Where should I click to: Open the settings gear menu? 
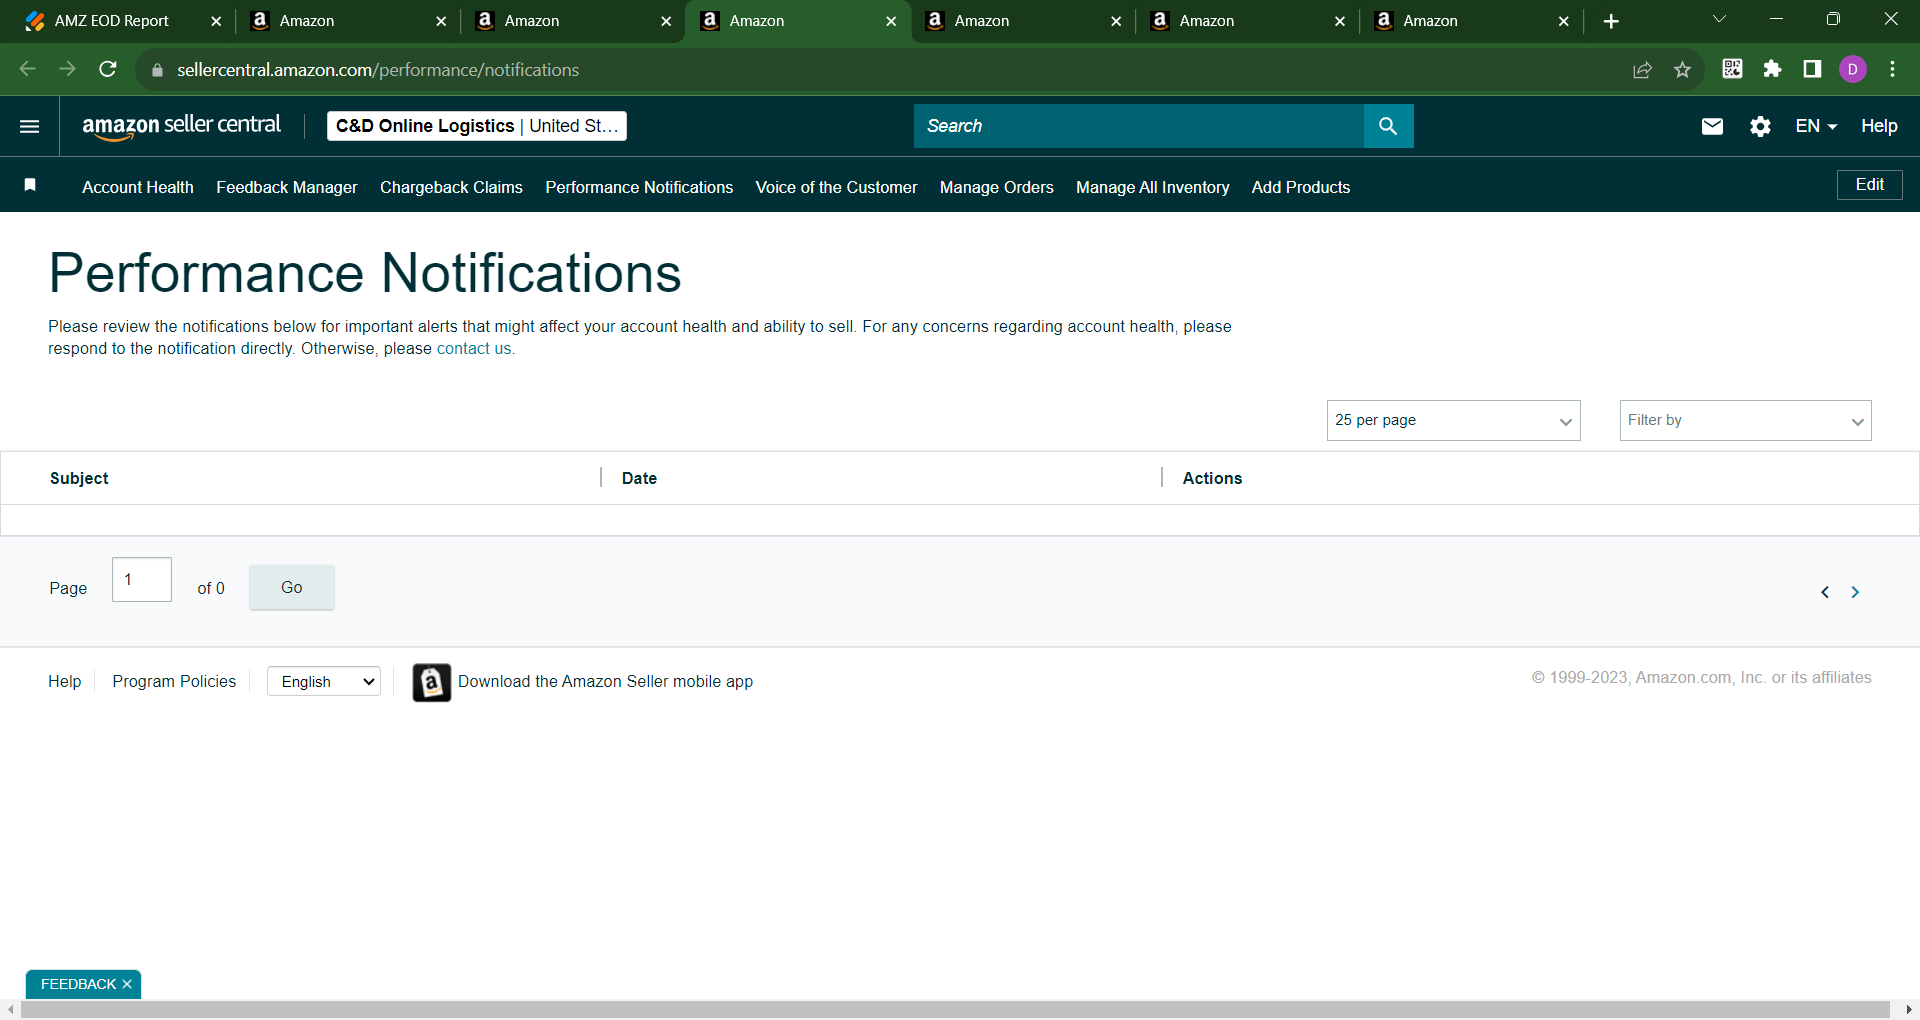[1761, 126]
